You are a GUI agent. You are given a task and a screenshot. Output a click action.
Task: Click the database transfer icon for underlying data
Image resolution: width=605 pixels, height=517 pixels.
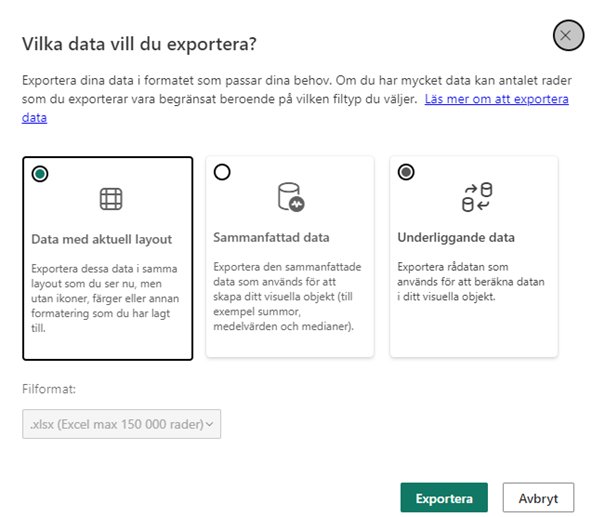click(x=476, y=197)
